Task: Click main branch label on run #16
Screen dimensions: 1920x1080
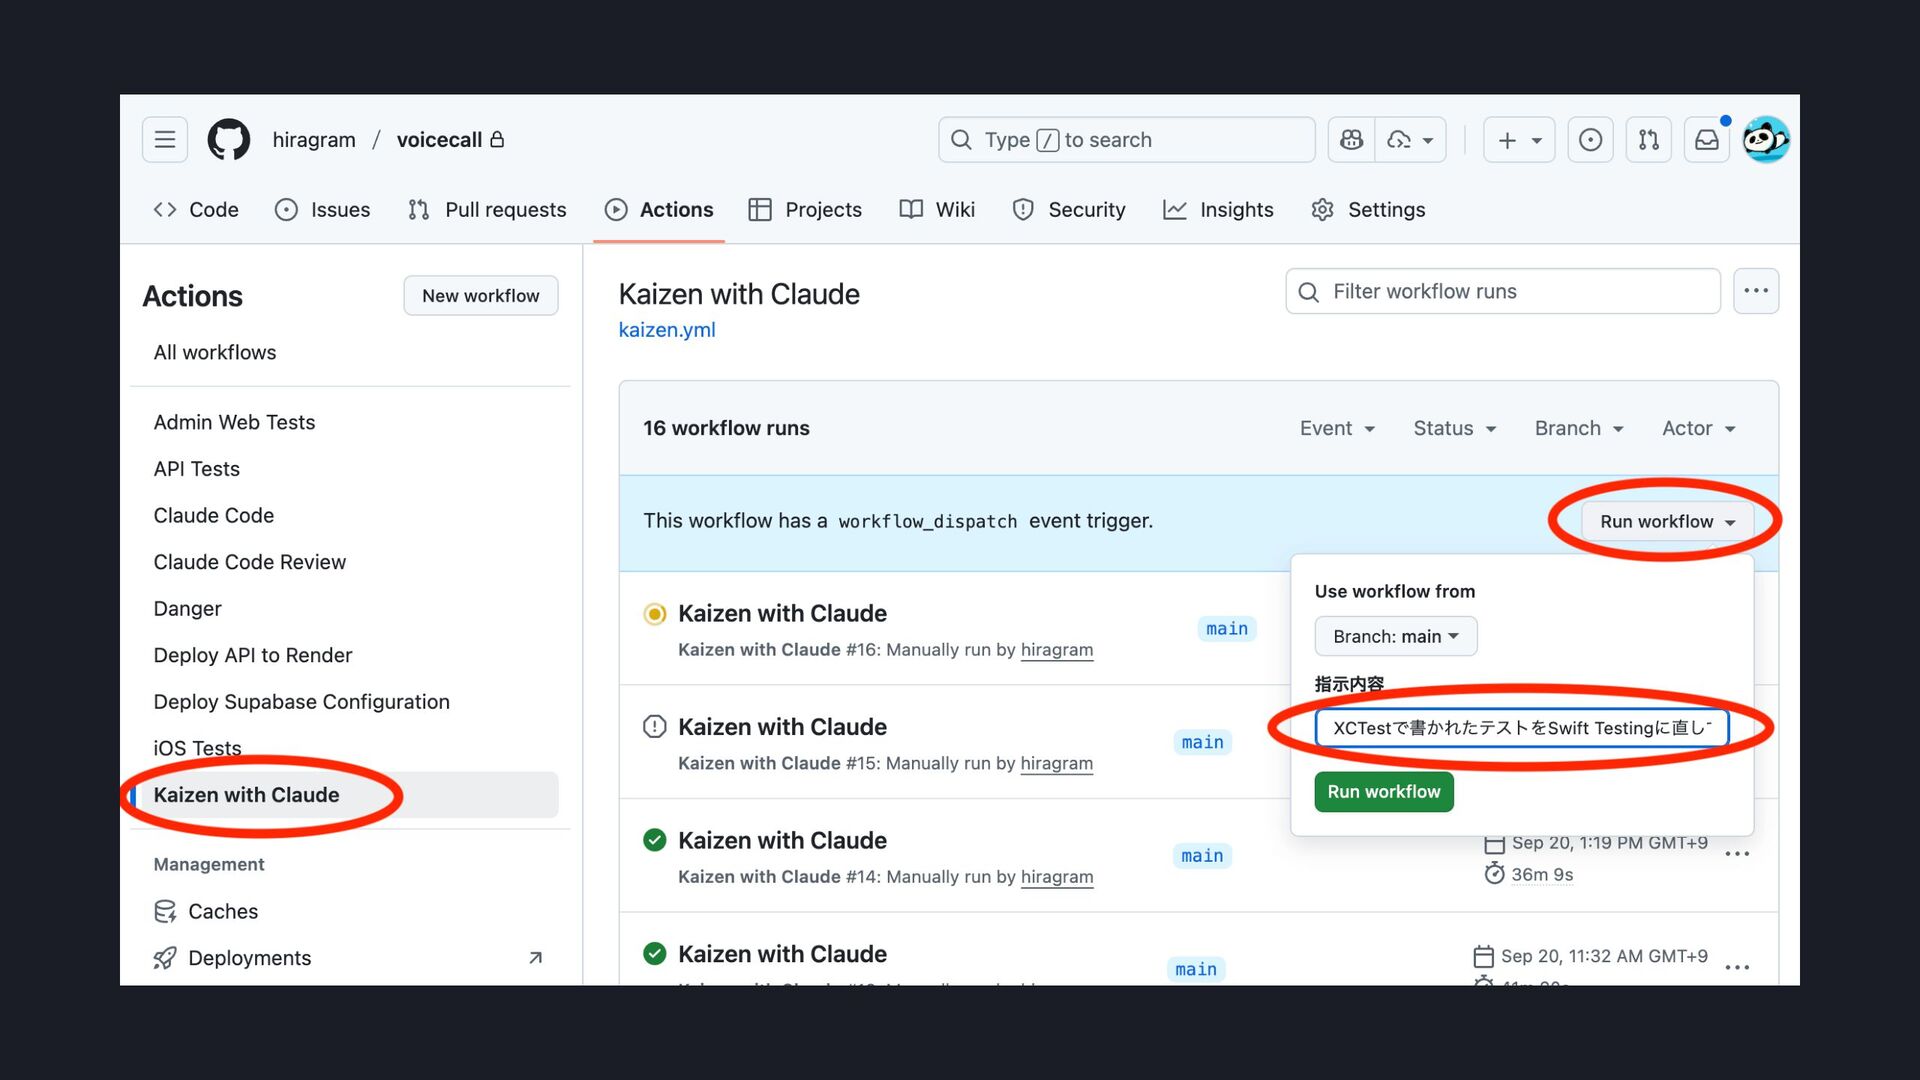Action: [1227, 629]
